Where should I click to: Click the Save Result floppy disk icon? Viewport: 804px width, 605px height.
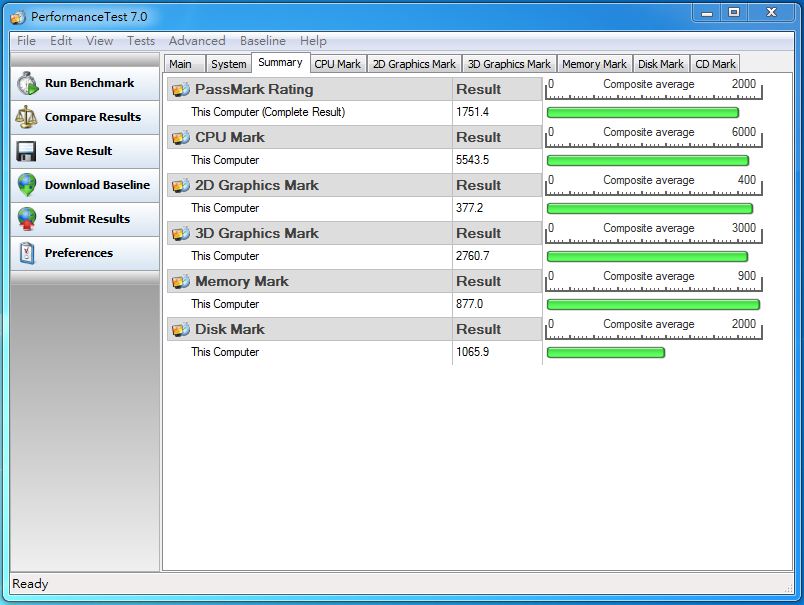[x=27, y=151]
